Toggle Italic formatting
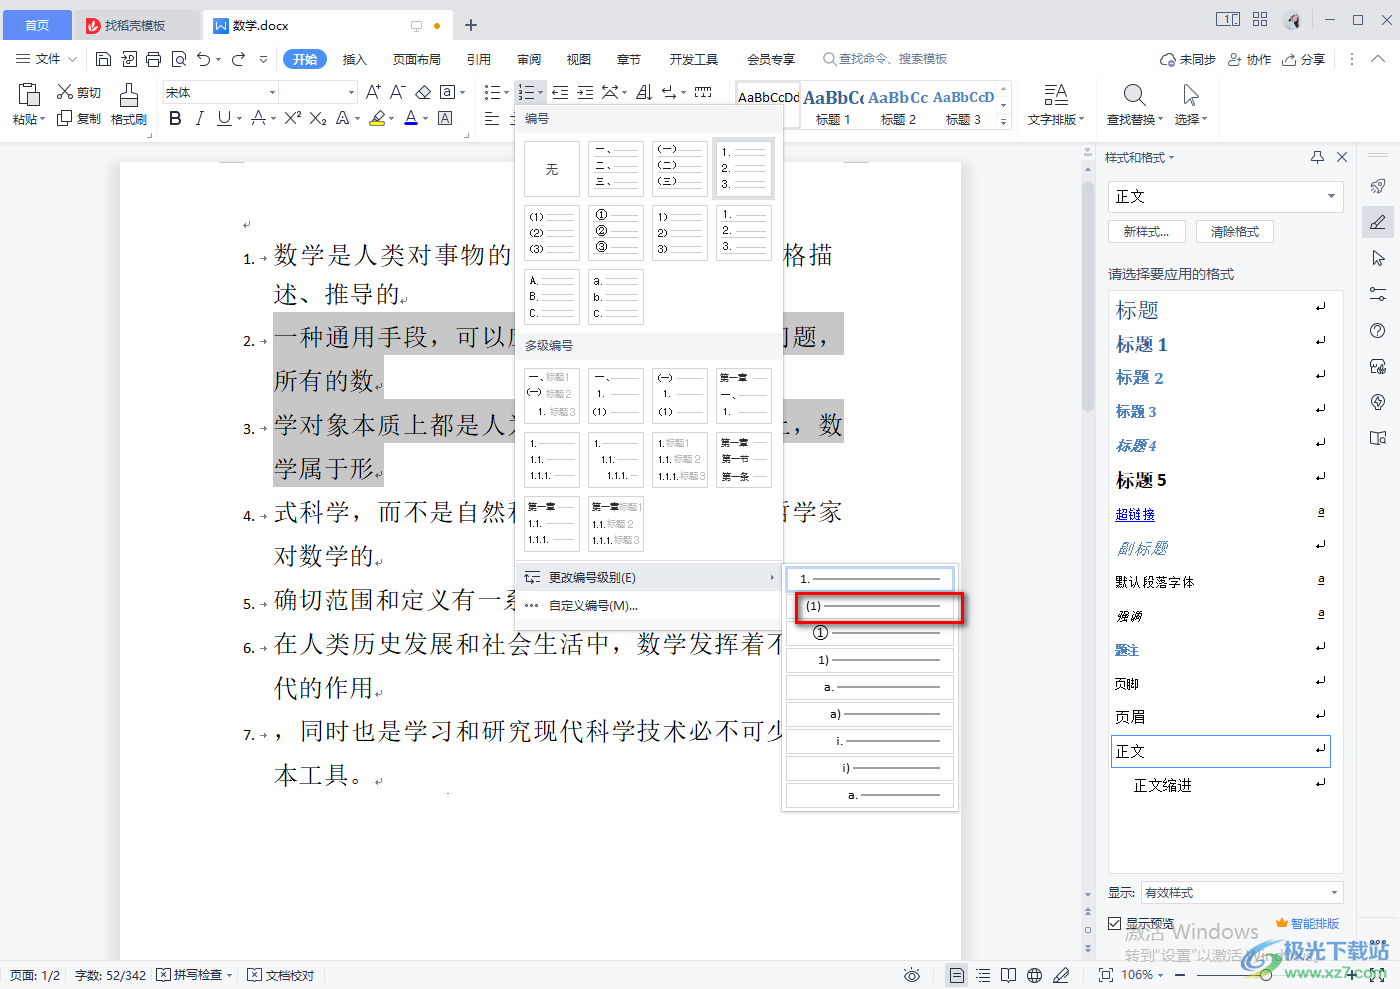Image resolution: width=1400 pixels, height=989 pixels. [x=199, y=118]
